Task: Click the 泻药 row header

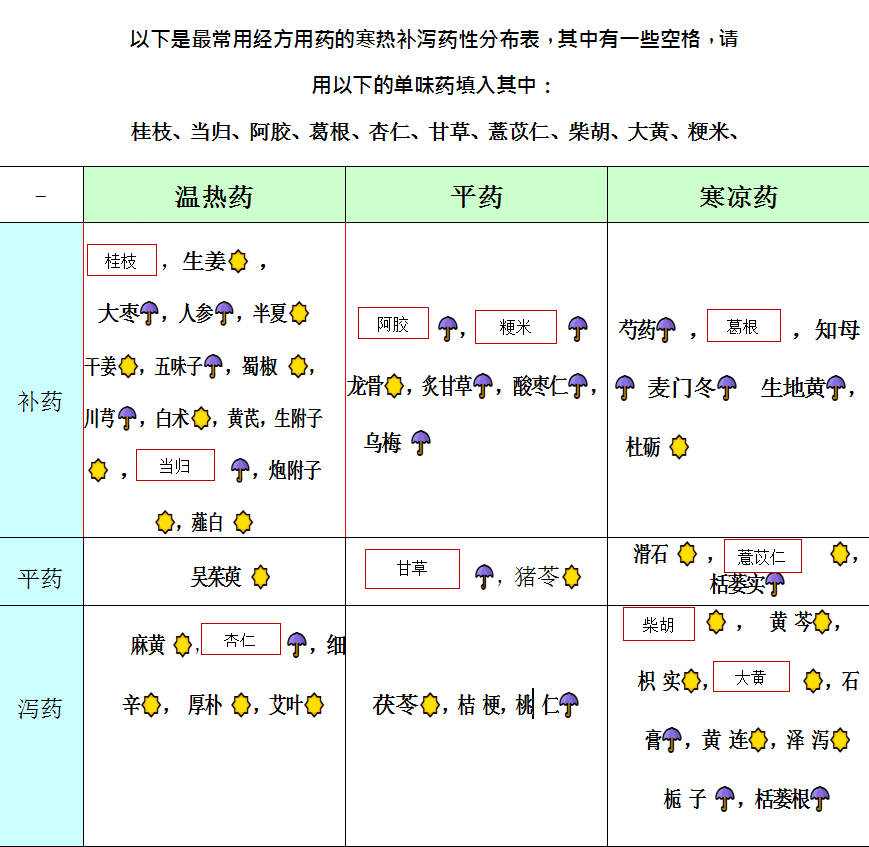Action: point(42,726)
